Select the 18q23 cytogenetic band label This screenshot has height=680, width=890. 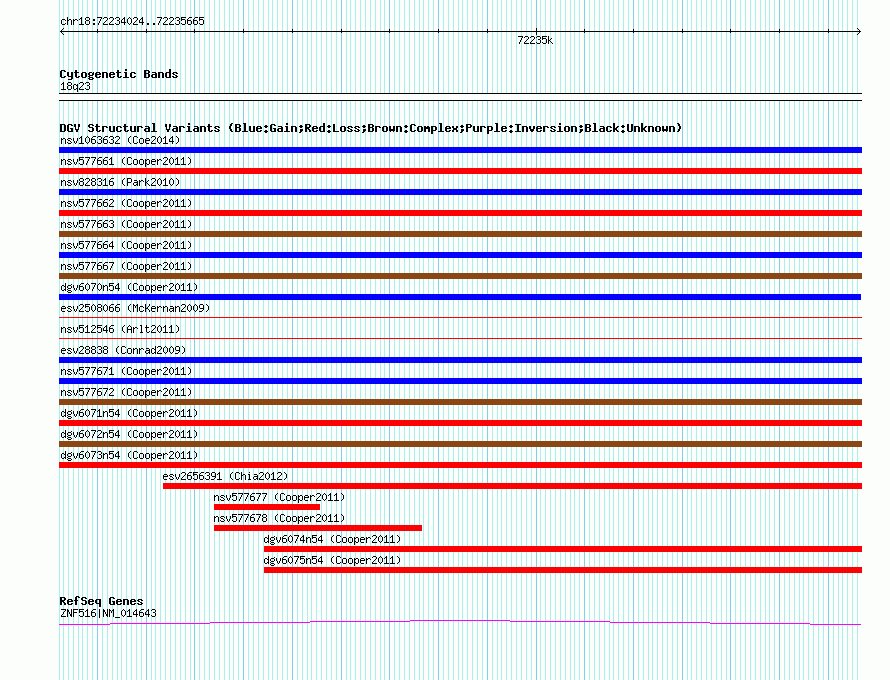tap(75, 86)
